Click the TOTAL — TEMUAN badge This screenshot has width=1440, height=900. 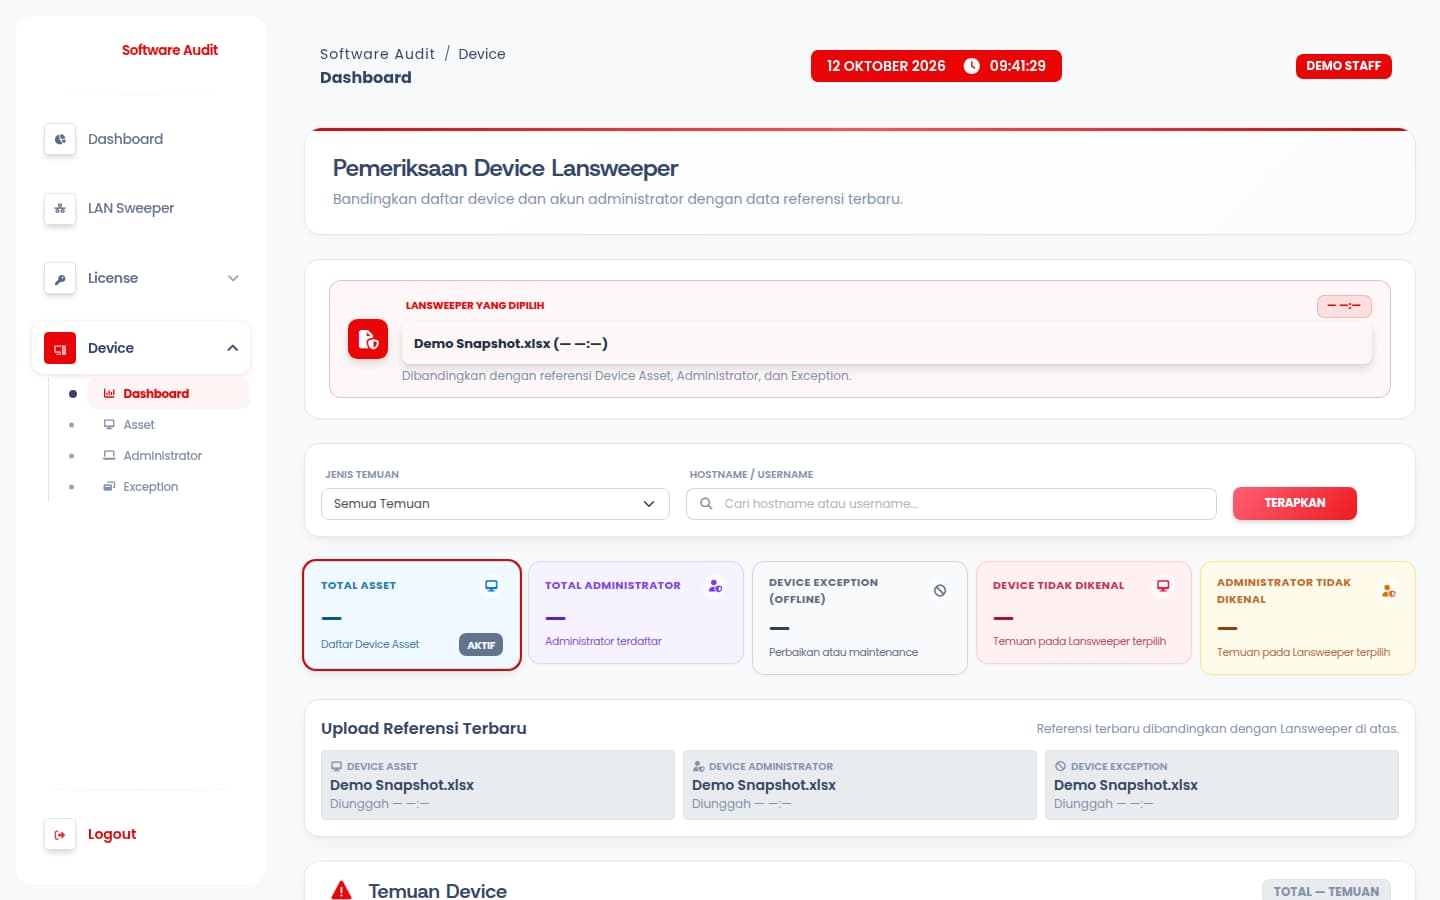1326,891
